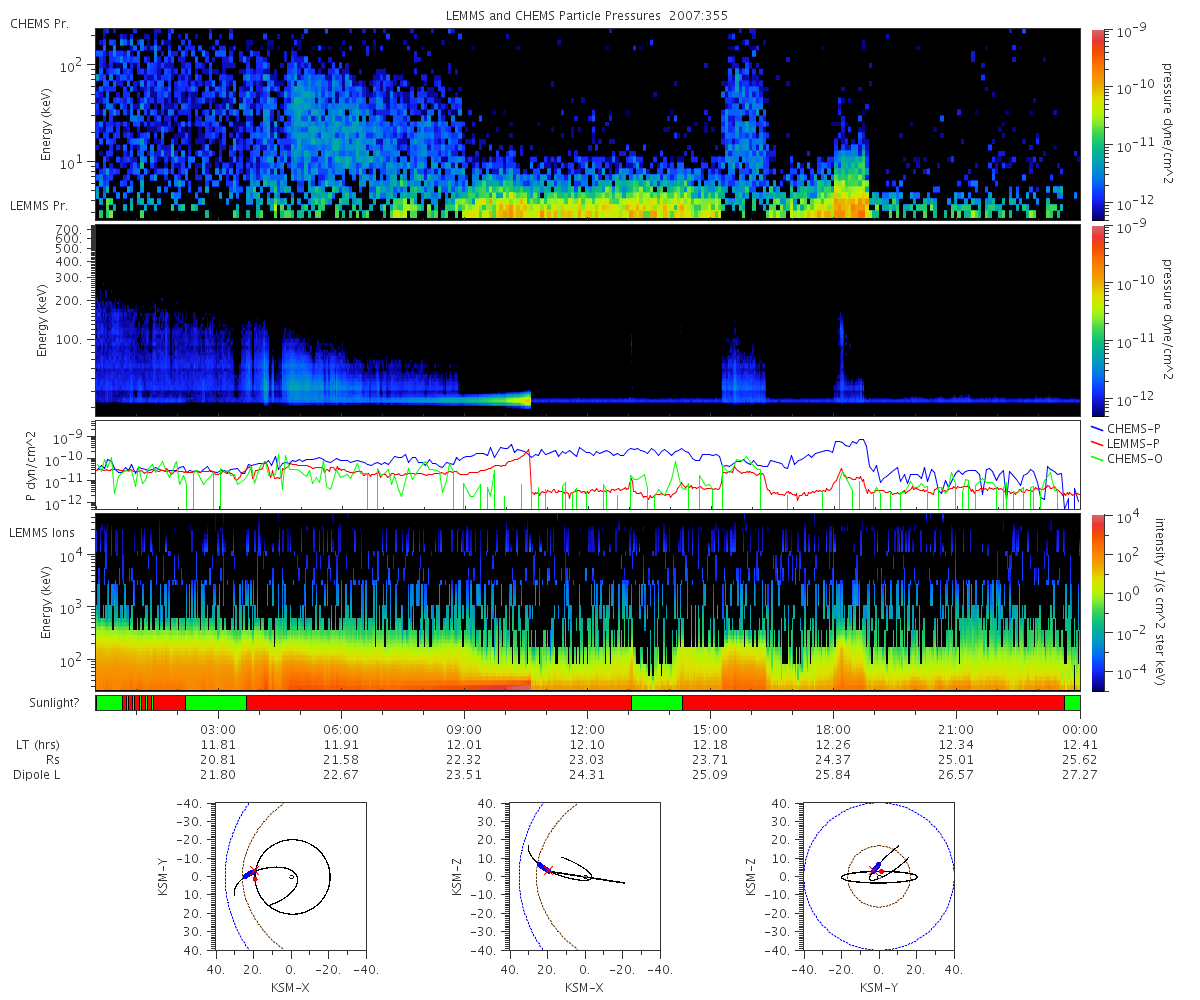The image size is (1200, 1000).
Task: Select the 'Rs' row label
Action: 52,760
